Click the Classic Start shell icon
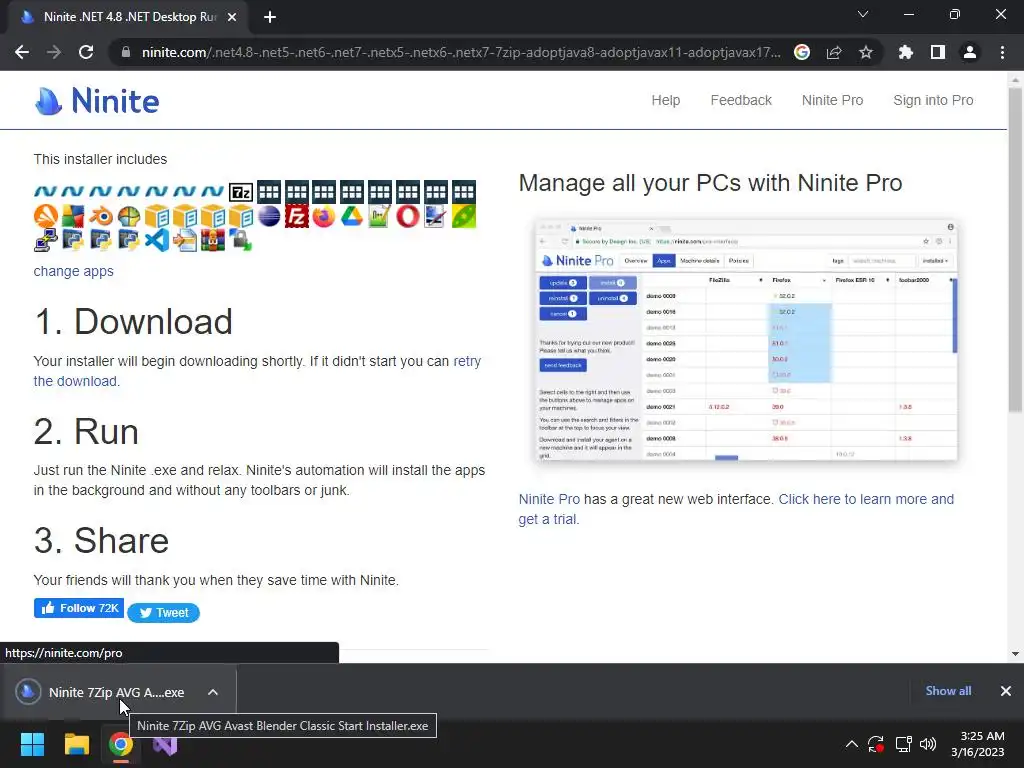 (x=129, y=216)
